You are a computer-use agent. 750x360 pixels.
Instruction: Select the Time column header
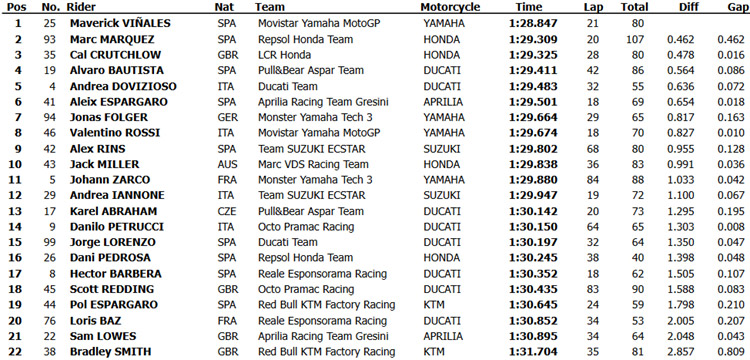[529, 7]
